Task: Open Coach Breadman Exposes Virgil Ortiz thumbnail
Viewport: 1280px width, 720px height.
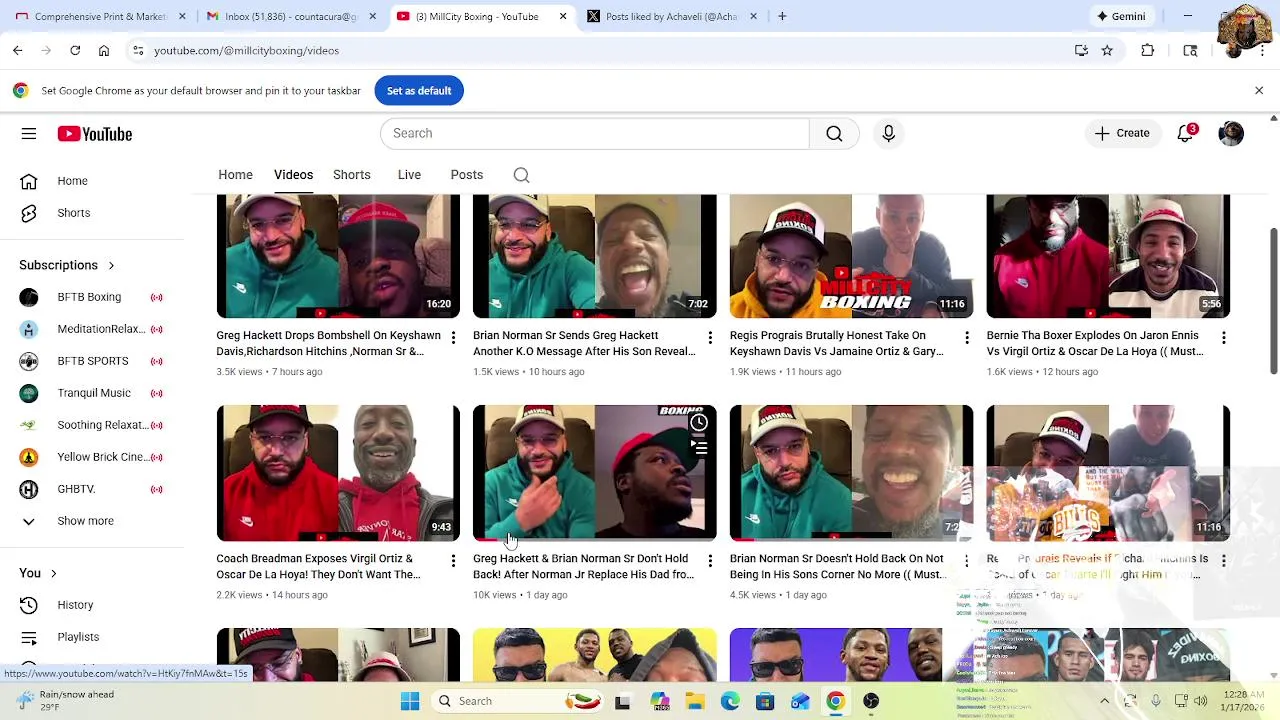Action: 338,473
